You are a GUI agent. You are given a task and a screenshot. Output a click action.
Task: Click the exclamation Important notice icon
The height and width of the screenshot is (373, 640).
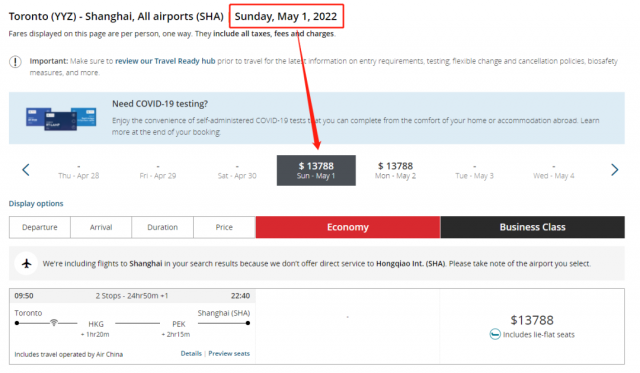16,62
